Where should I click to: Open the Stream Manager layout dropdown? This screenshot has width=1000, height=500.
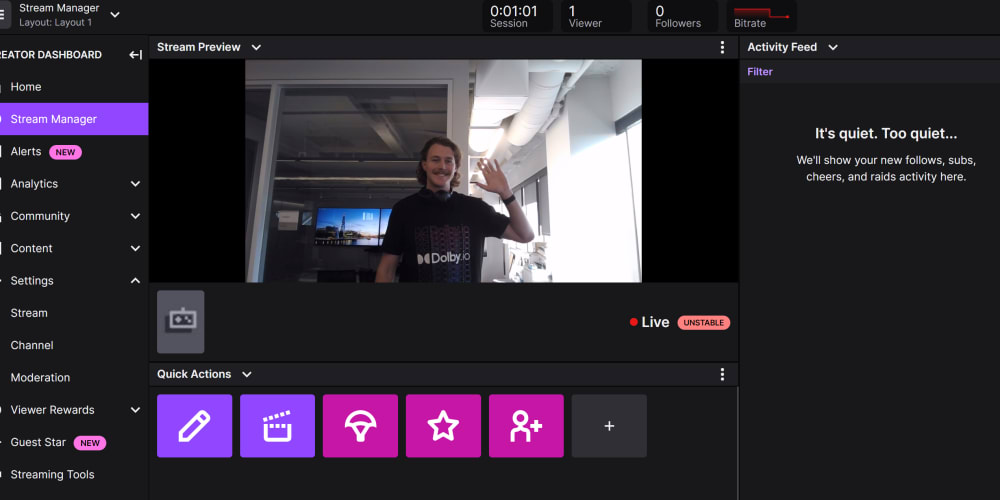click(115, 15)
